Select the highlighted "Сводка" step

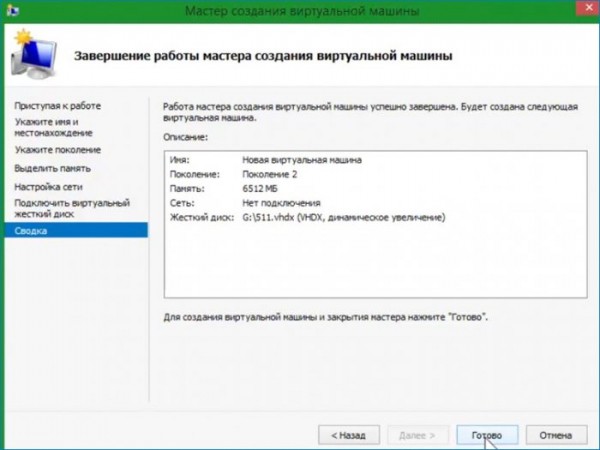pyautogui.click(x=76, y=230)
